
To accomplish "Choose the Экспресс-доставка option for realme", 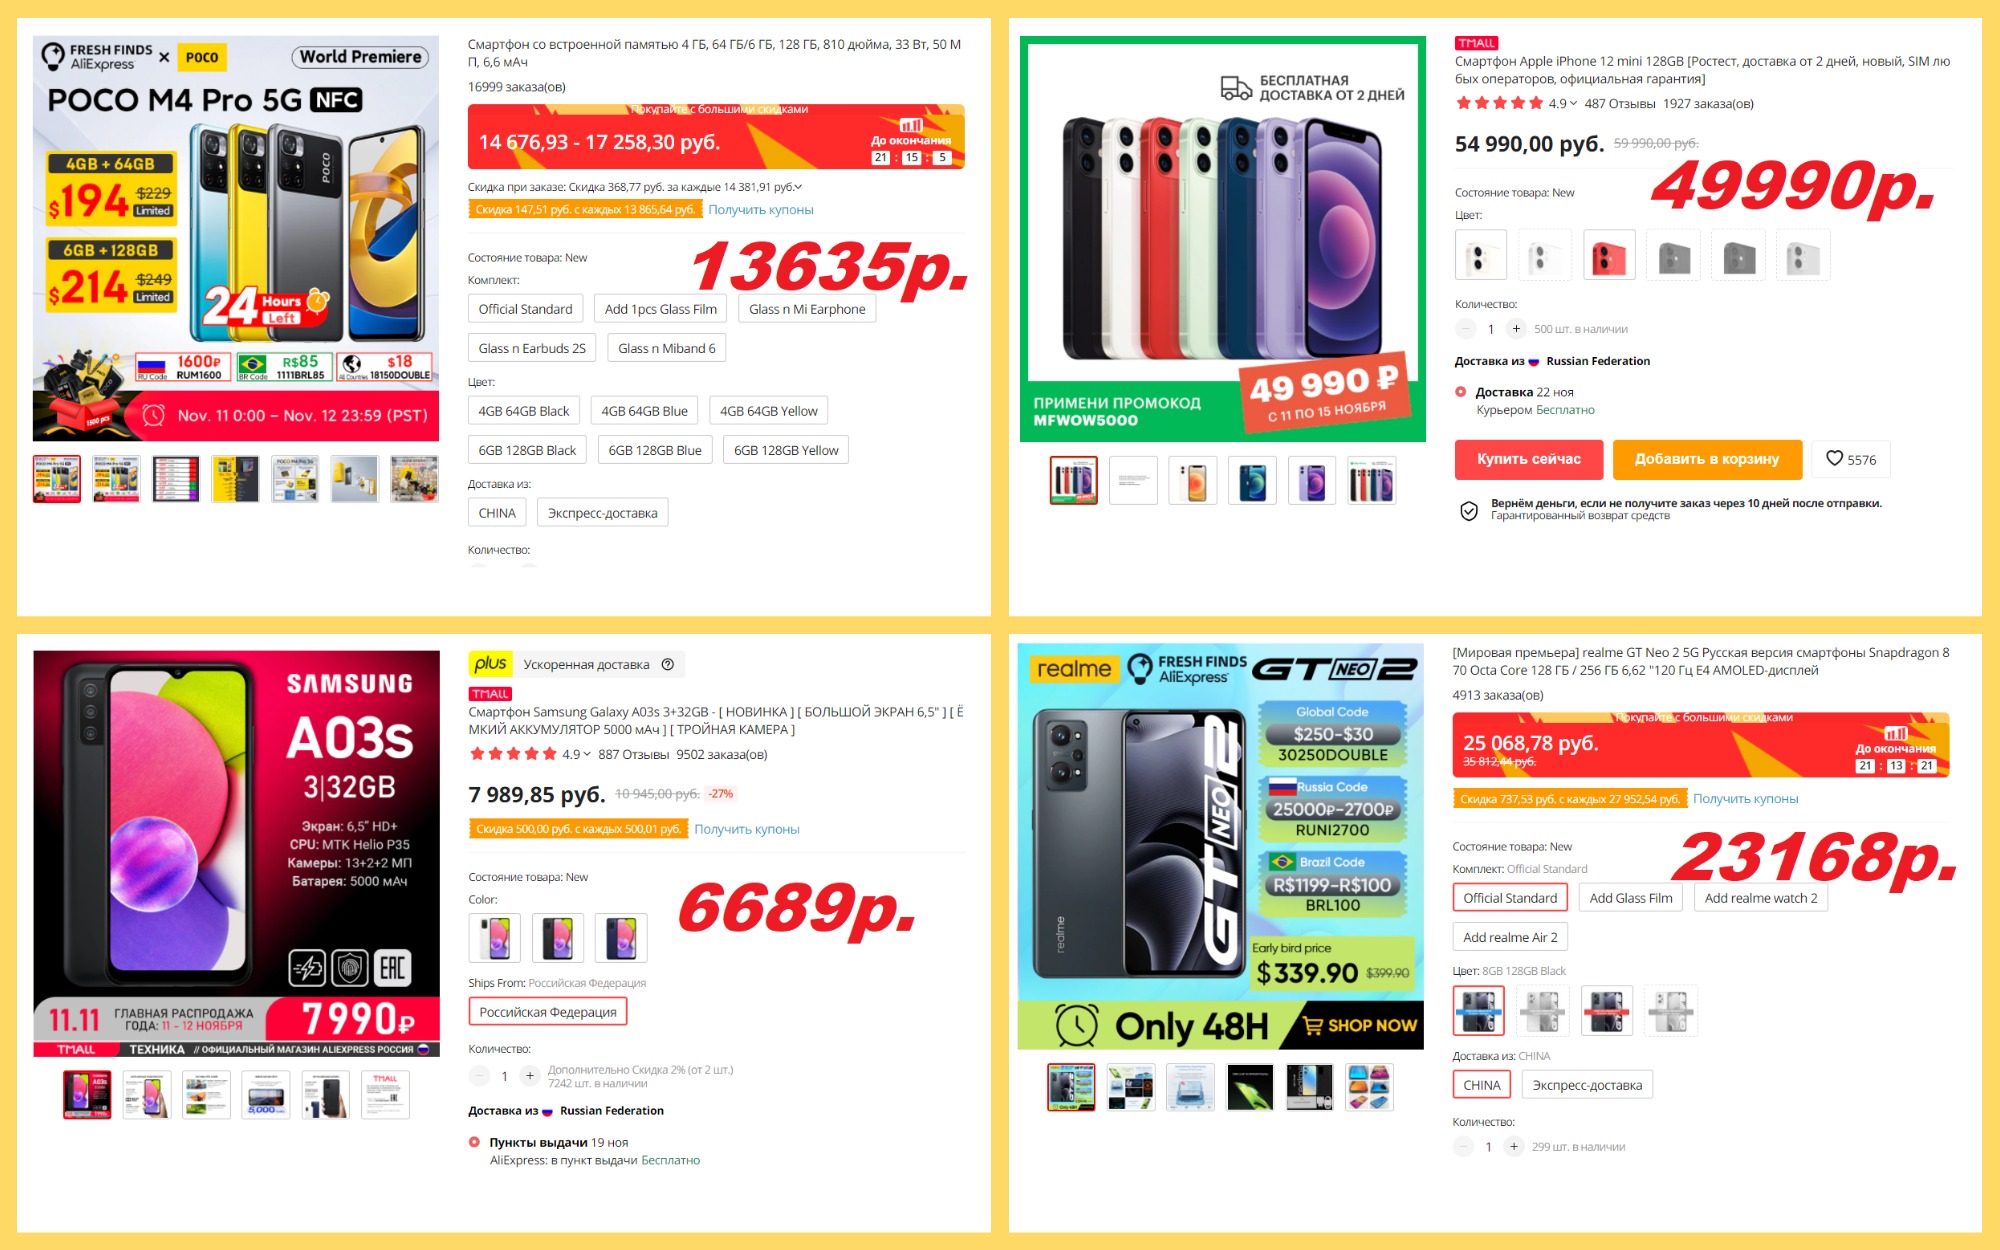I will [x=1587, y=1085].
